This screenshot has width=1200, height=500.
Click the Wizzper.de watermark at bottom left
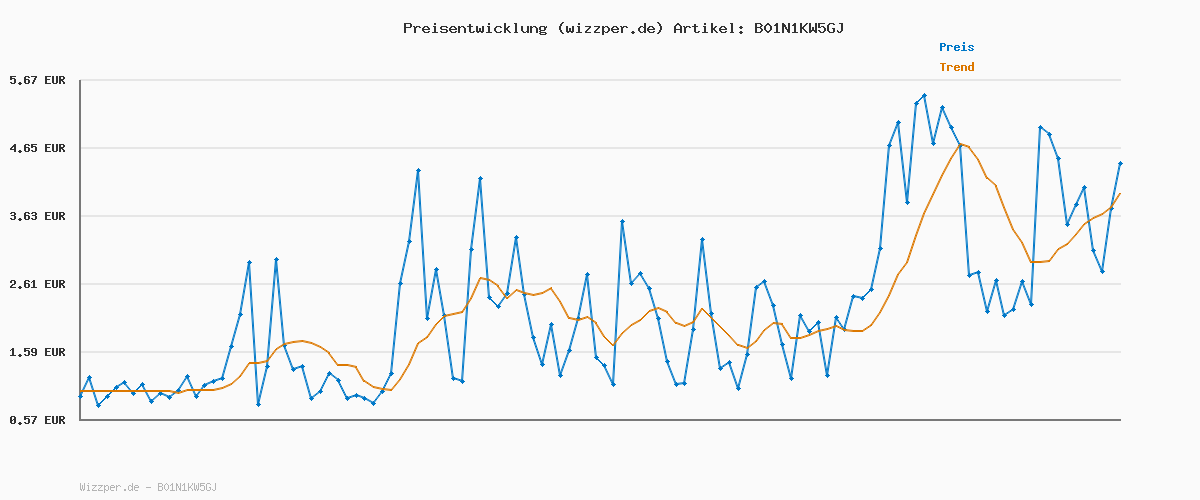pyautogui.click(x=148, y=487)
